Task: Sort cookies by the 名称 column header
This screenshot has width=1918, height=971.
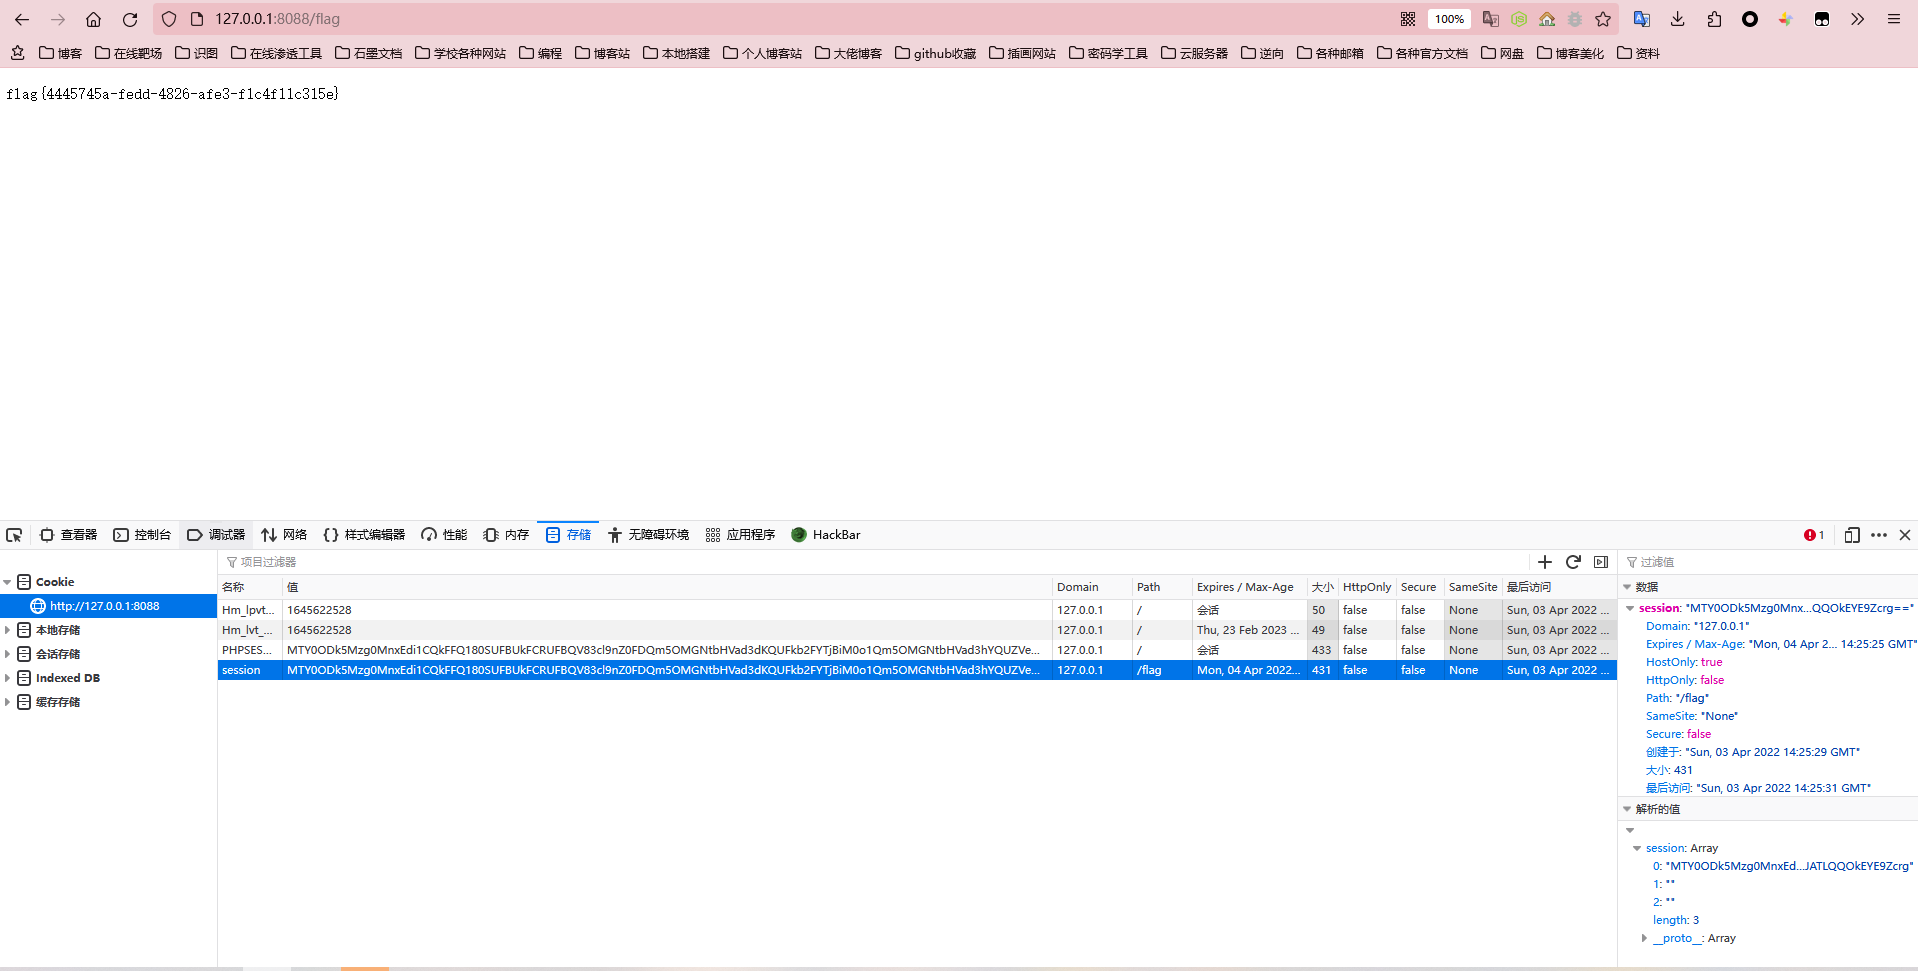Action: tap(250, 587)
